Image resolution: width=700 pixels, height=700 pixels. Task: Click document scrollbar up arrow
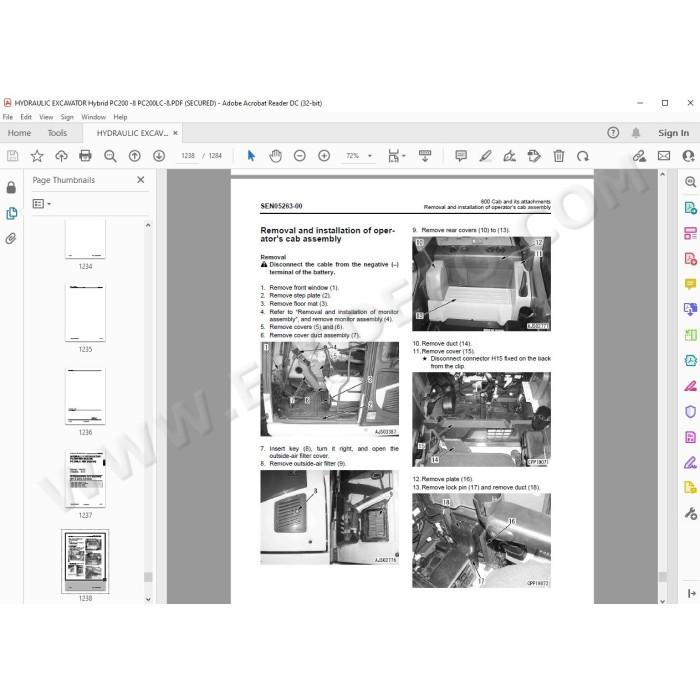(662, 175)
